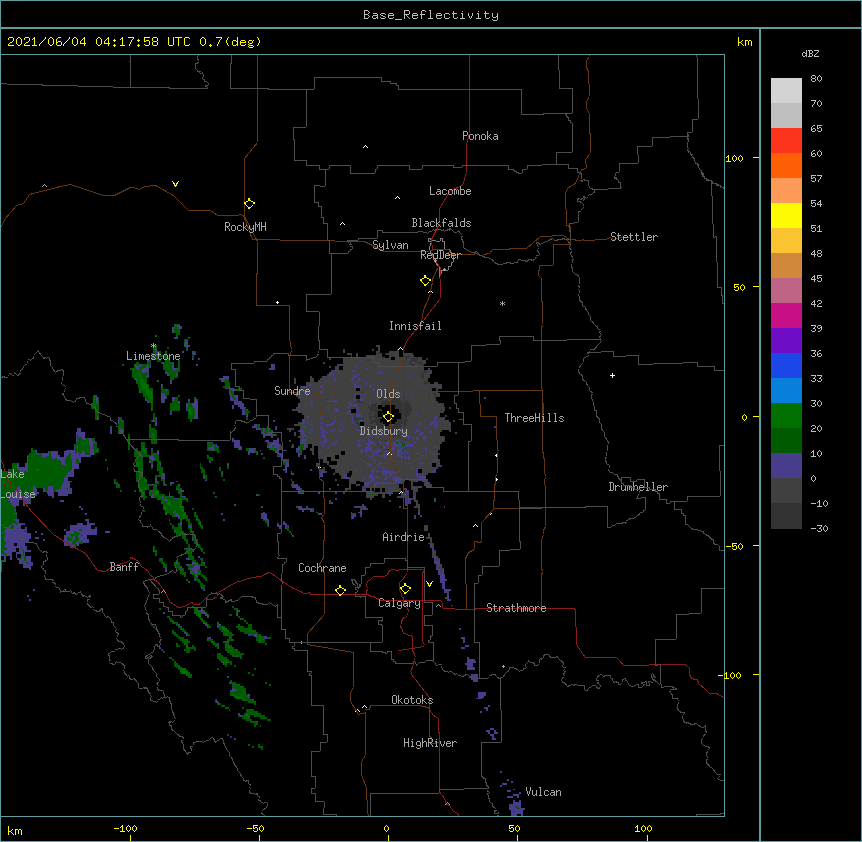Click the -10 dBZ dark gray legend swatch
This screenshot has height=842, width=862.
click(786, 516)
